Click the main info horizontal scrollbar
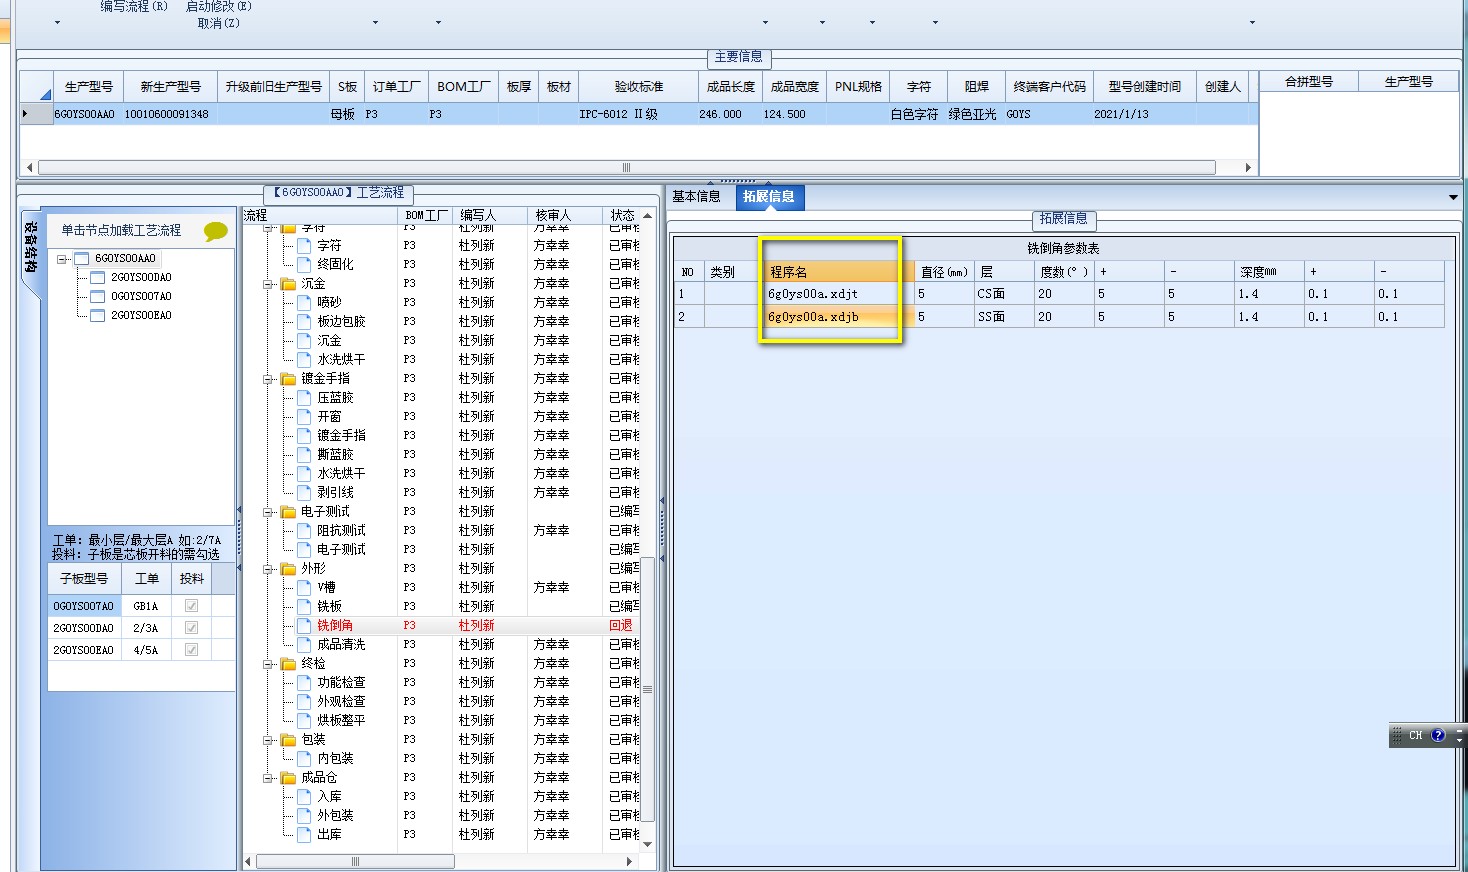1468x872 pixels. click(626, 167)
